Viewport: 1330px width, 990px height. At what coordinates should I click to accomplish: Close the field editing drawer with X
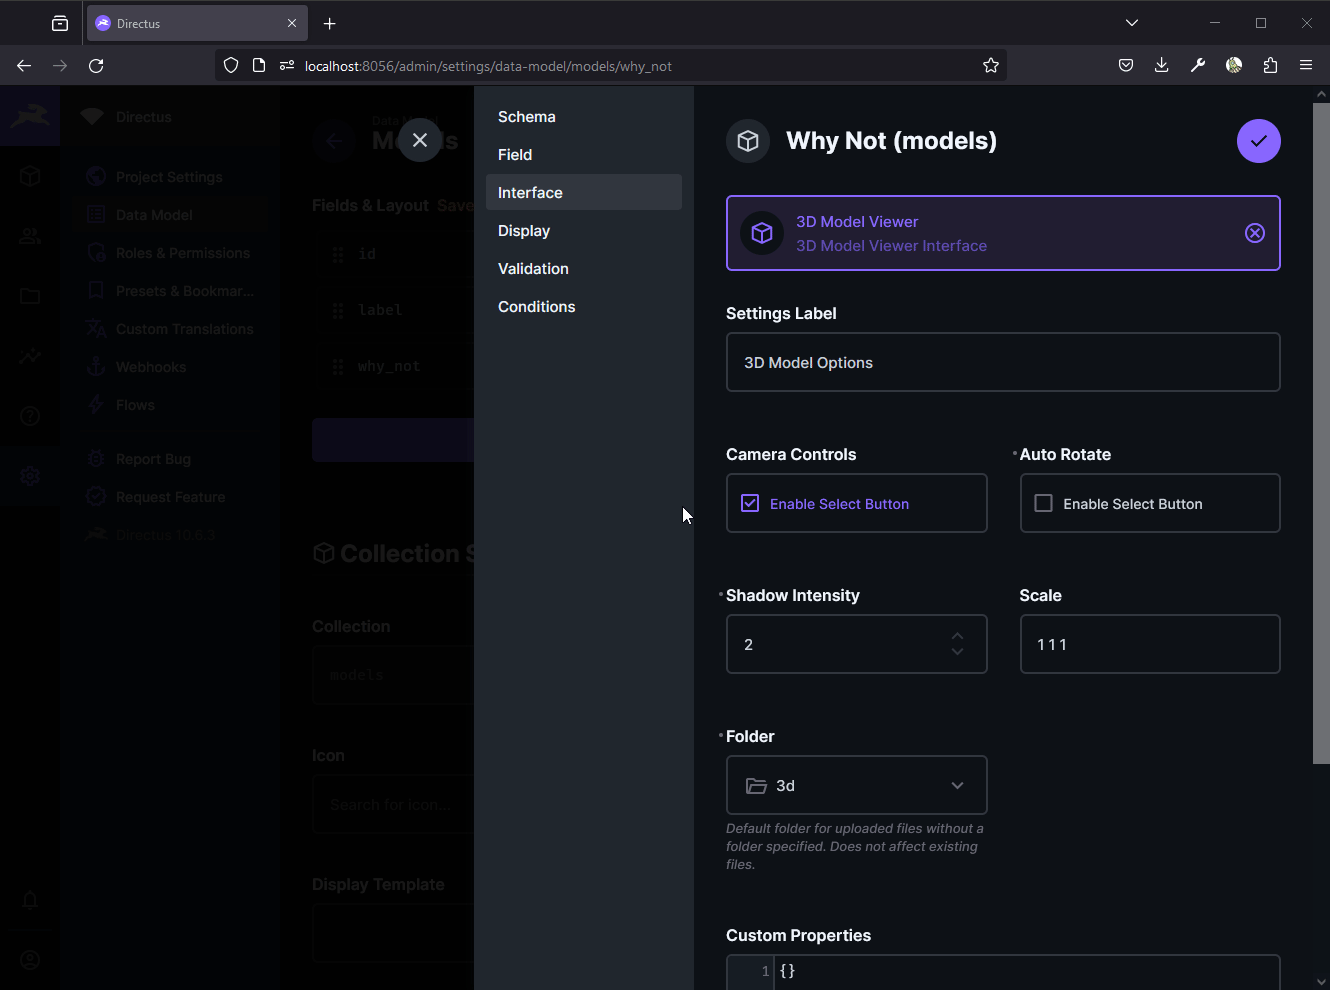click(420, 140)
